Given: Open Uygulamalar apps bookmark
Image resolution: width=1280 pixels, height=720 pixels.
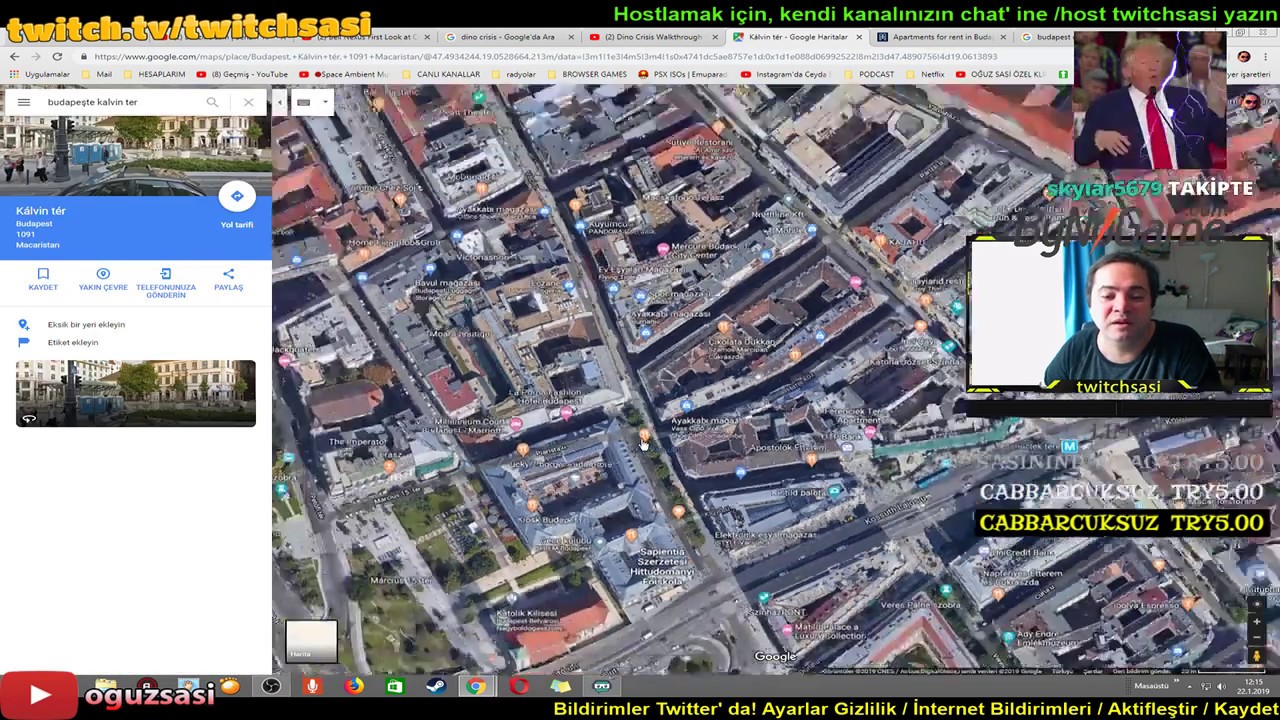Looking at the screenshot, I should pos(40,74).
